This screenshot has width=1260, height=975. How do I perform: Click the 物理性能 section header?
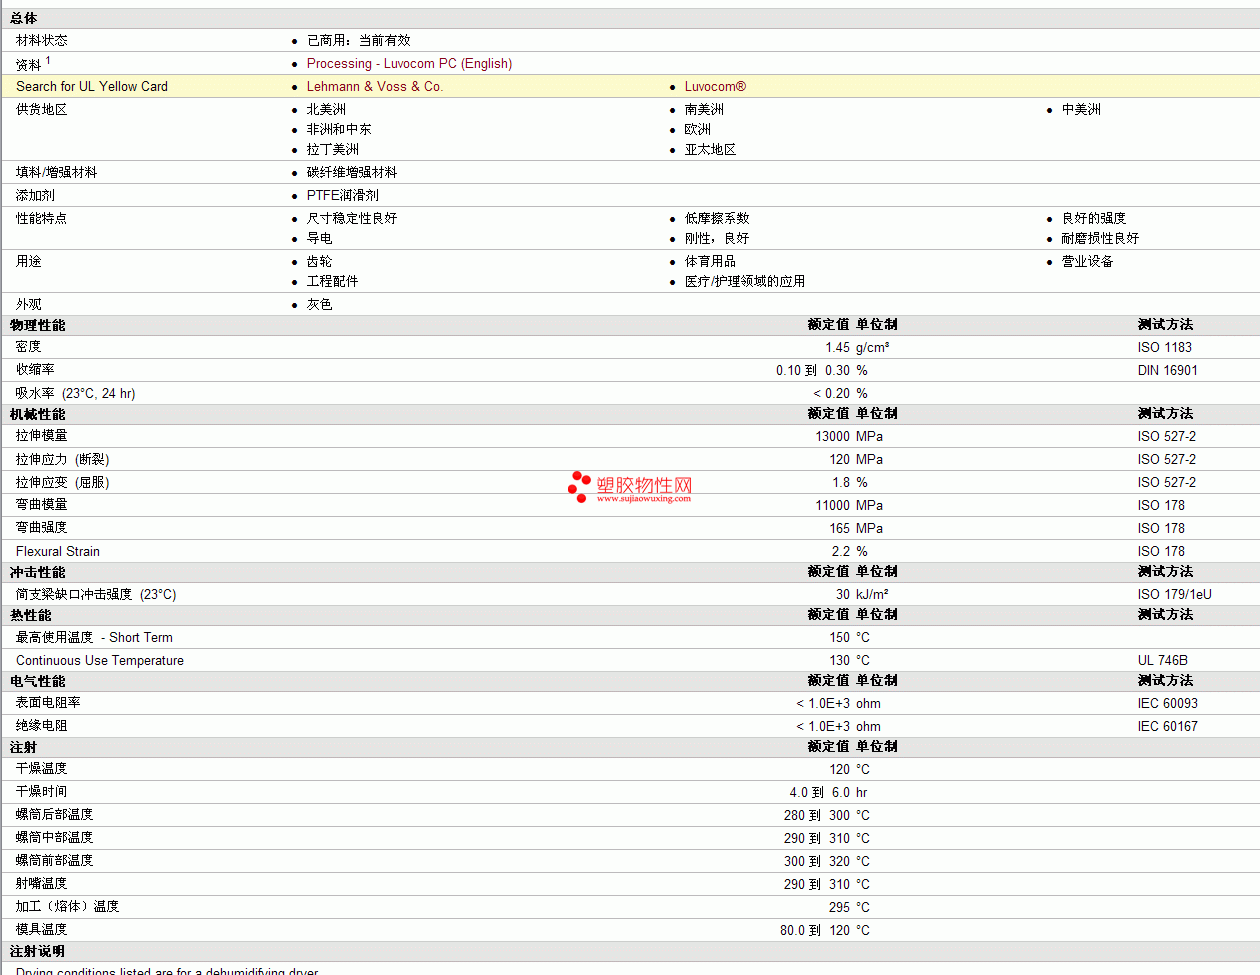[x=38, y=325]
